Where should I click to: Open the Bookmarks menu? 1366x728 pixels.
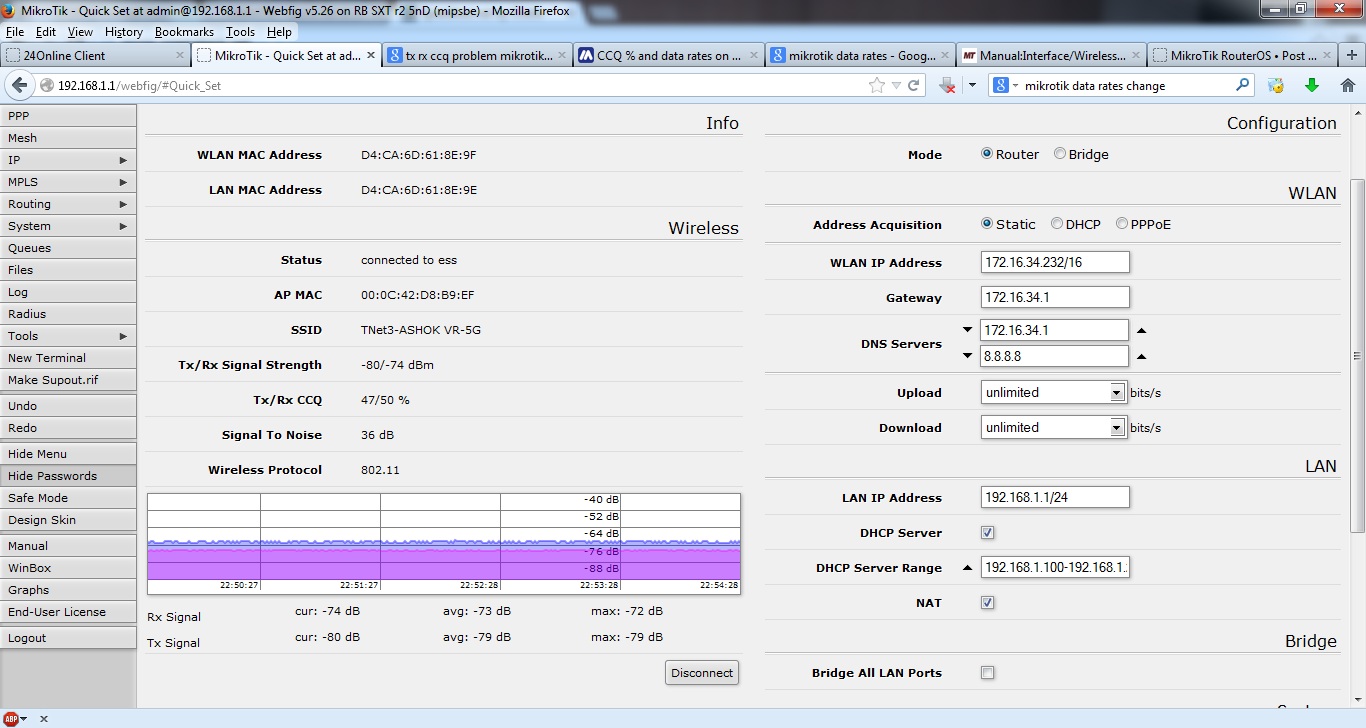pos(184,31)
